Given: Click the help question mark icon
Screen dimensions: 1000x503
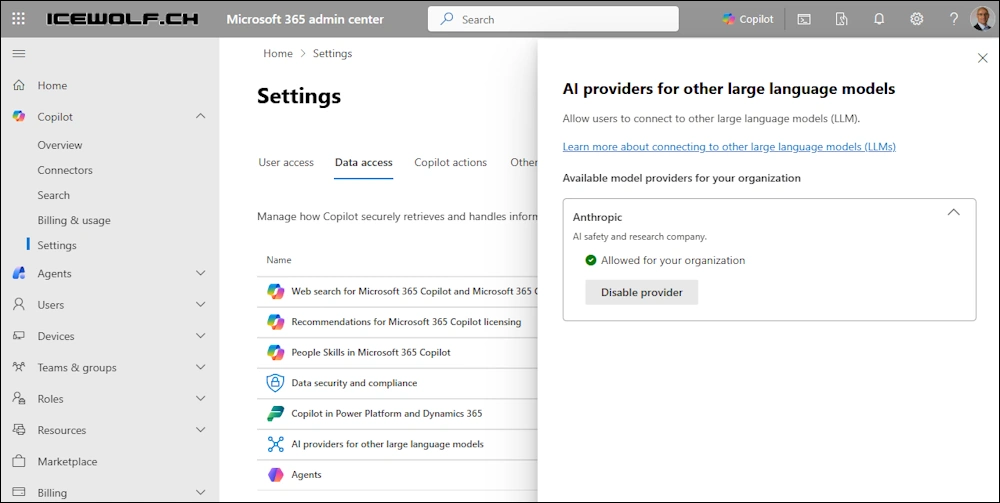Looking at the screenshot, I should tap(953, 19).
